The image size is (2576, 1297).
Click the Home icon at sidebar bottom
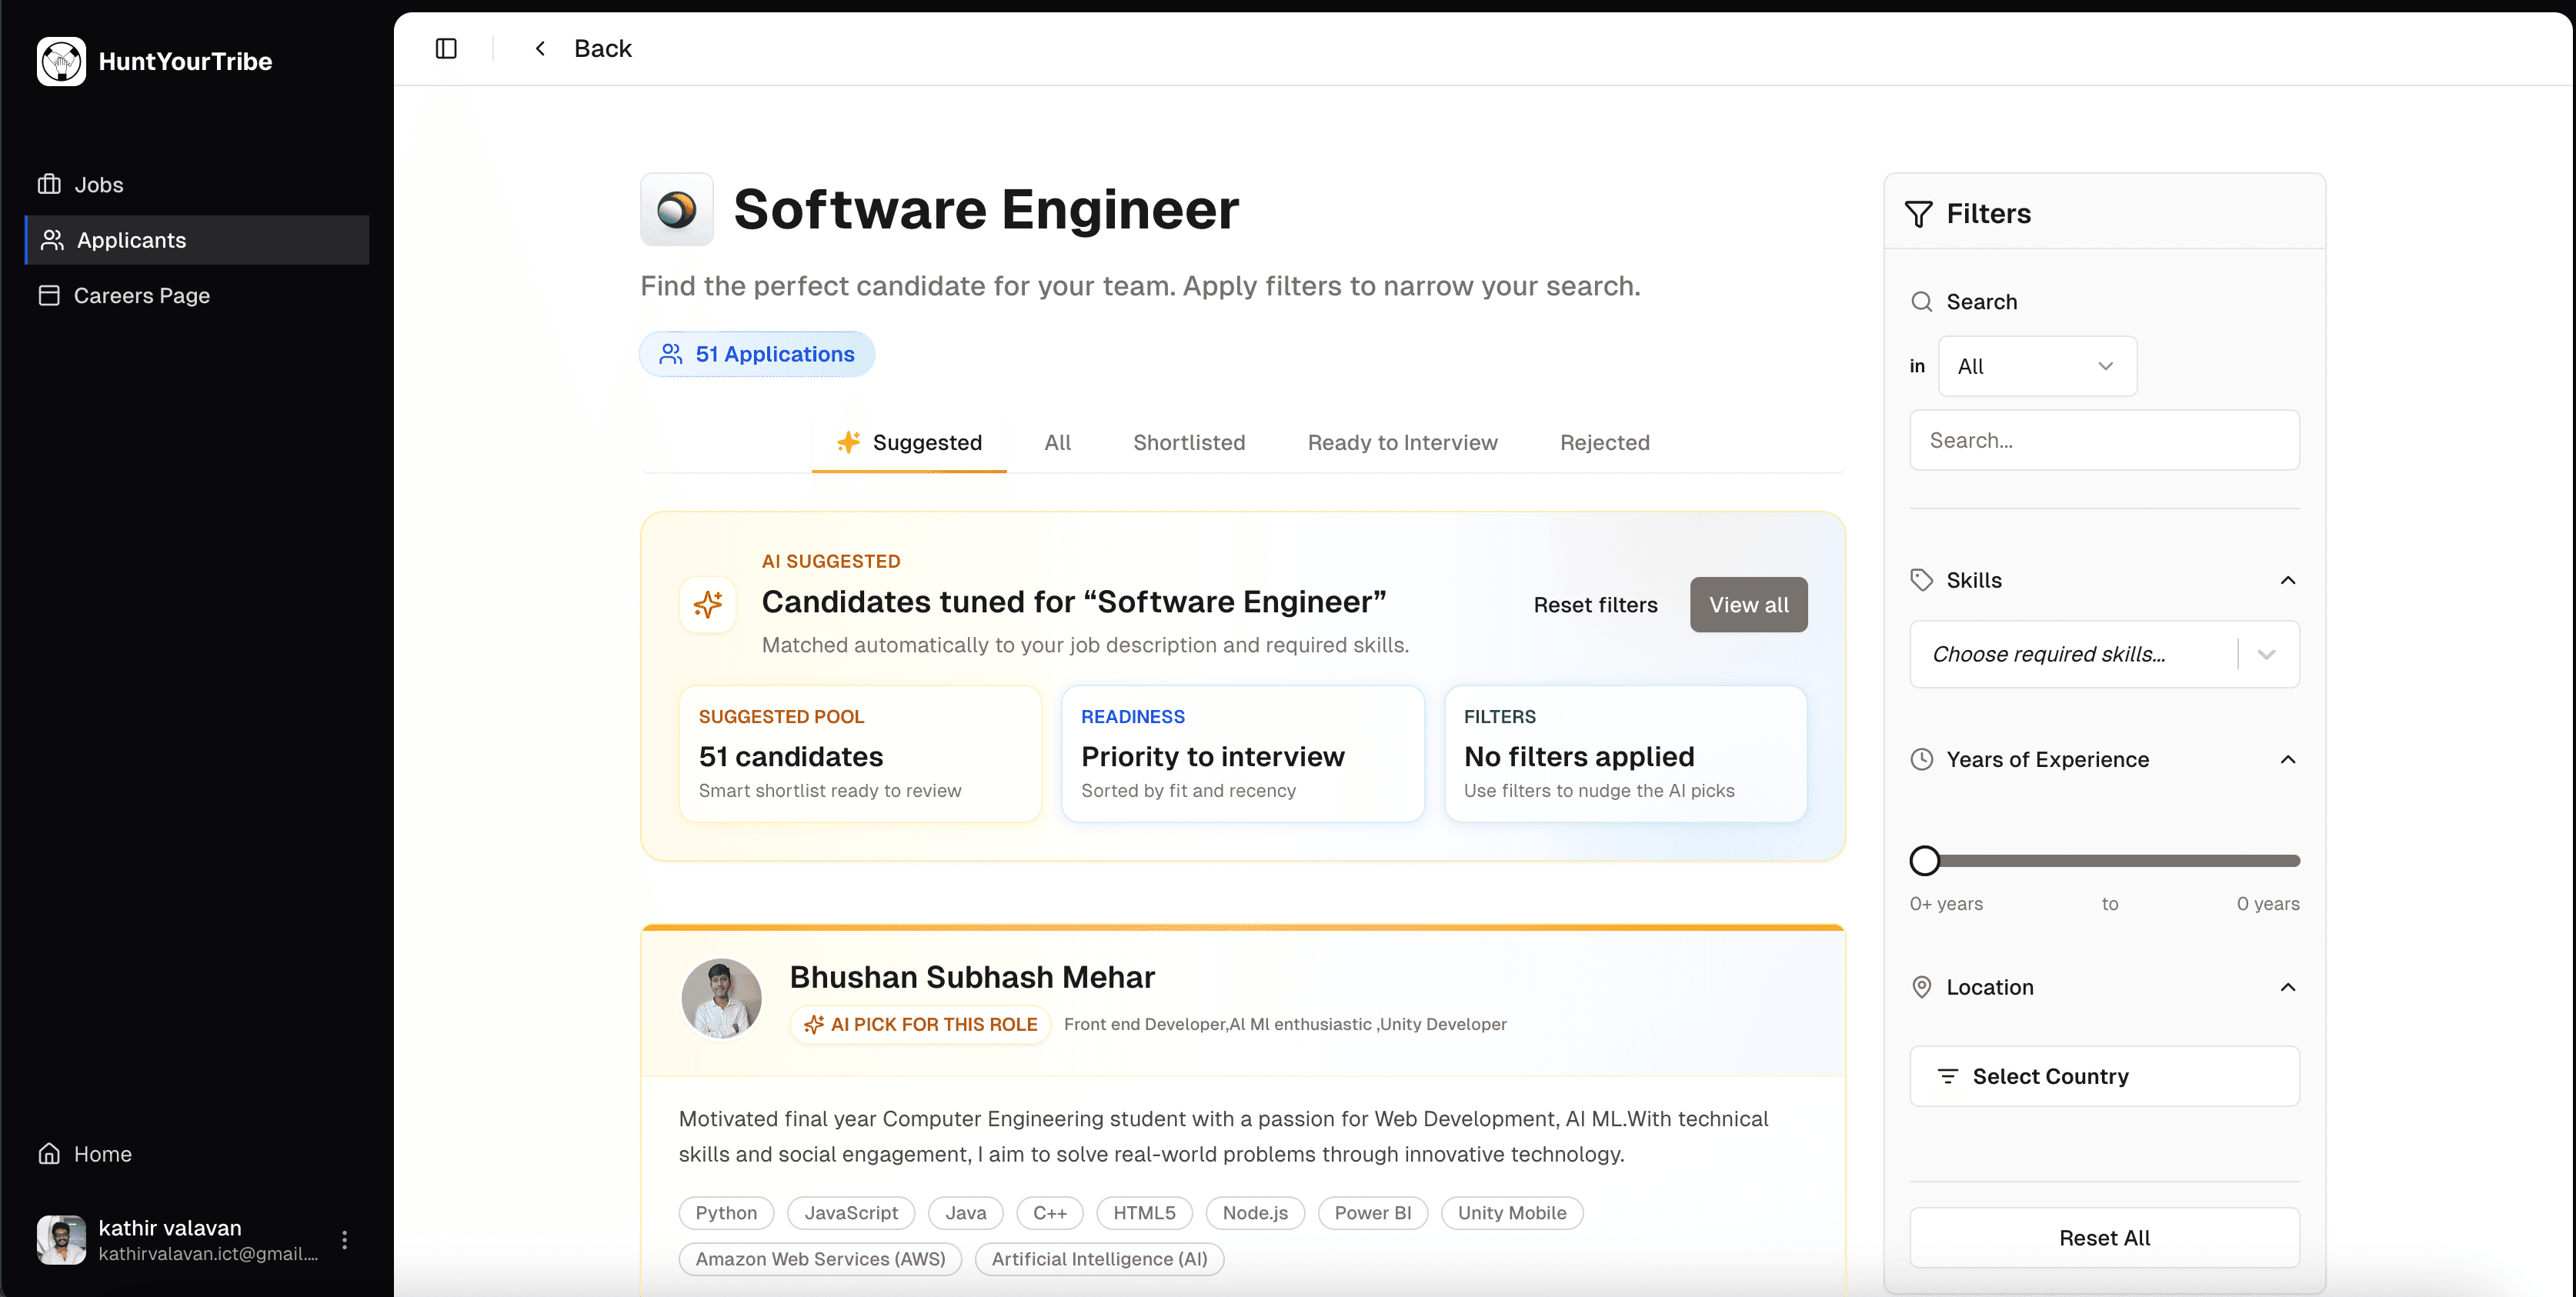coord(49,1153)
